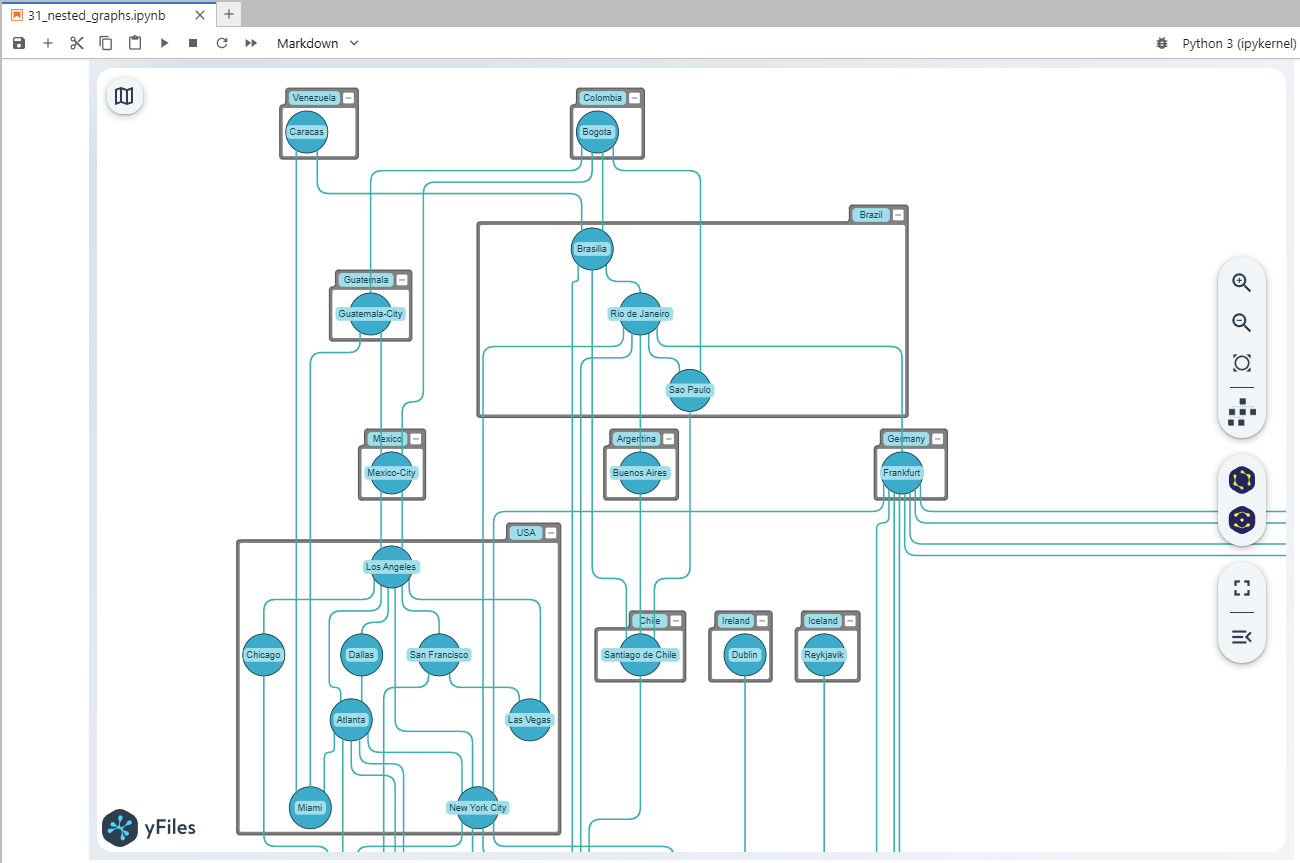Close the 31_nested_graphs.ipynb tab

[200, 15]
